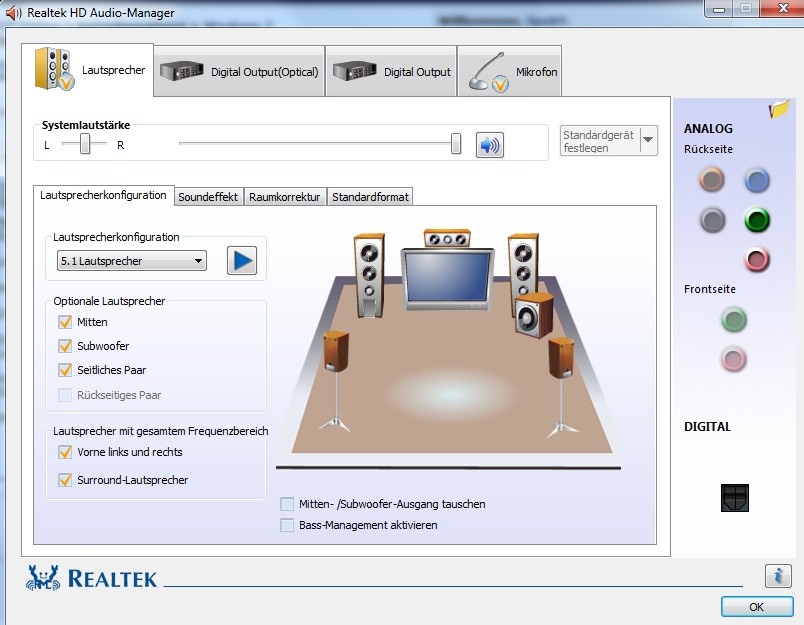
Task: Click the front left tower speaker
Action: point(369,275)
